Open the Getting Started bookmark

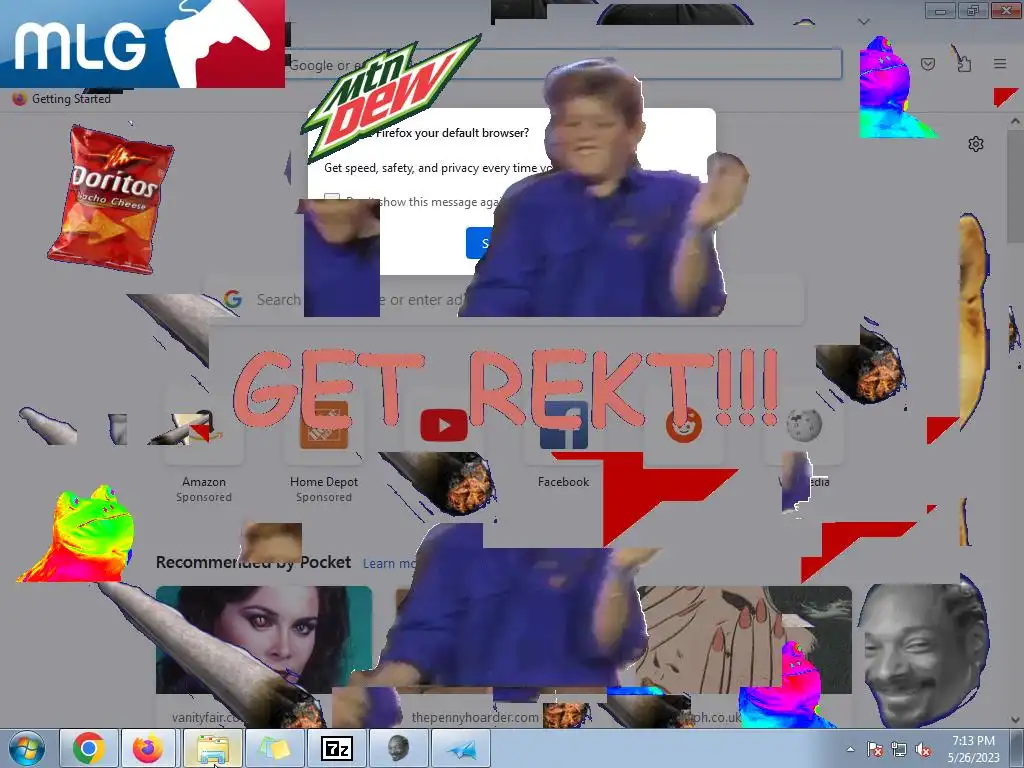coord(62,99)
